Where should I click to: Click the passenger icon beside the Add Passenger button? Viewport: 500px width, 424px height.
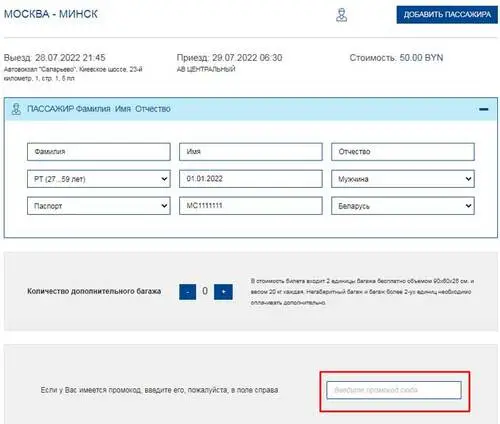(x=341, y=15)
